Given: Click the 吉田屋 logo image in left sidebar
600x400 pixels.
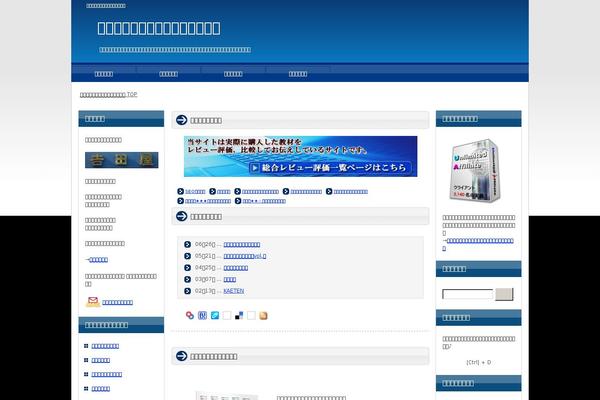Looking at the screenshot, I should (122, 160).
